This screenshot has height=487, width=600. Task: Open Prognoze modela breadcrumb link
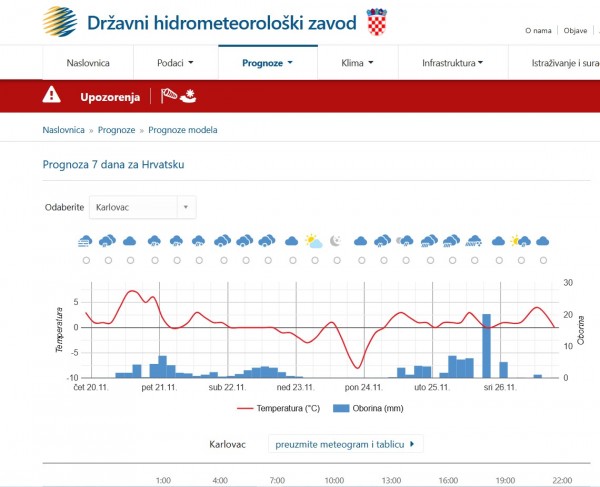click(183, 130)
